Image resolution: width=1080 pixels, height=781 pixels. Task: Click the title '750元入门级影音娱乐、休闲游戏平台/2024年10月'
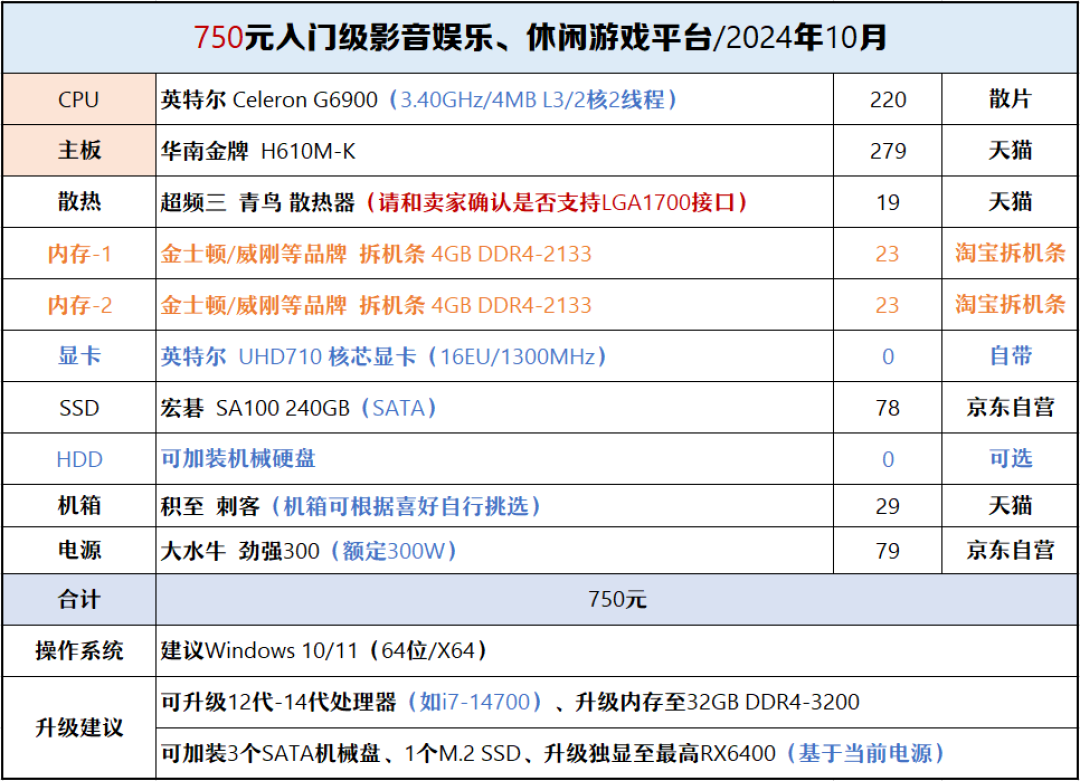point(540,38)
